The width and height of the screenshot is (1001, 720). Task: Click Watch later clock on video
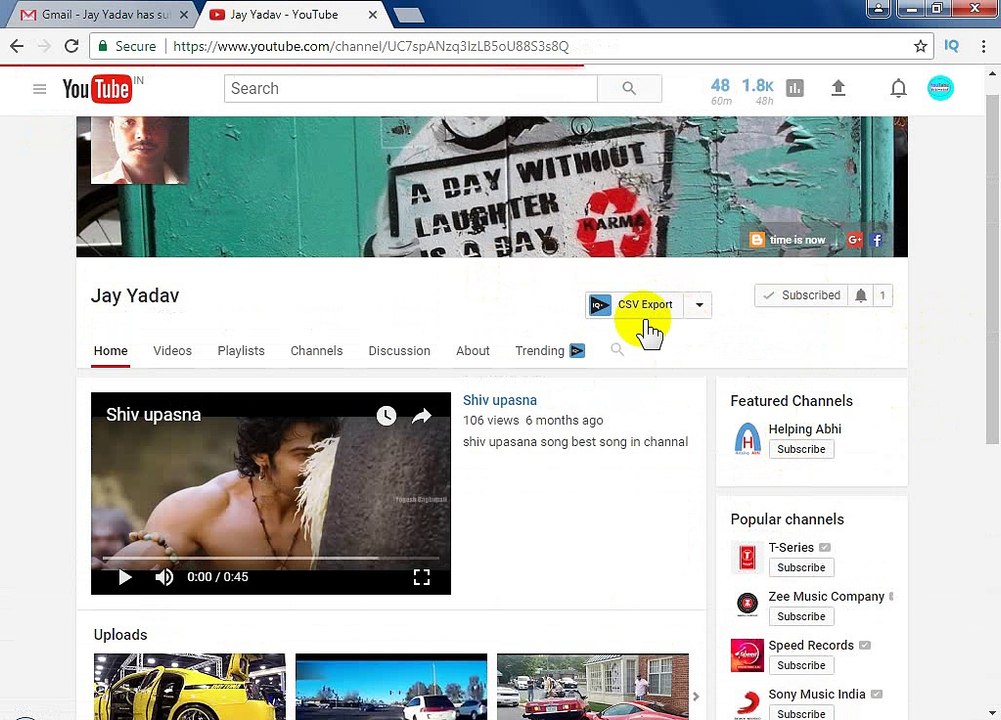386,416
